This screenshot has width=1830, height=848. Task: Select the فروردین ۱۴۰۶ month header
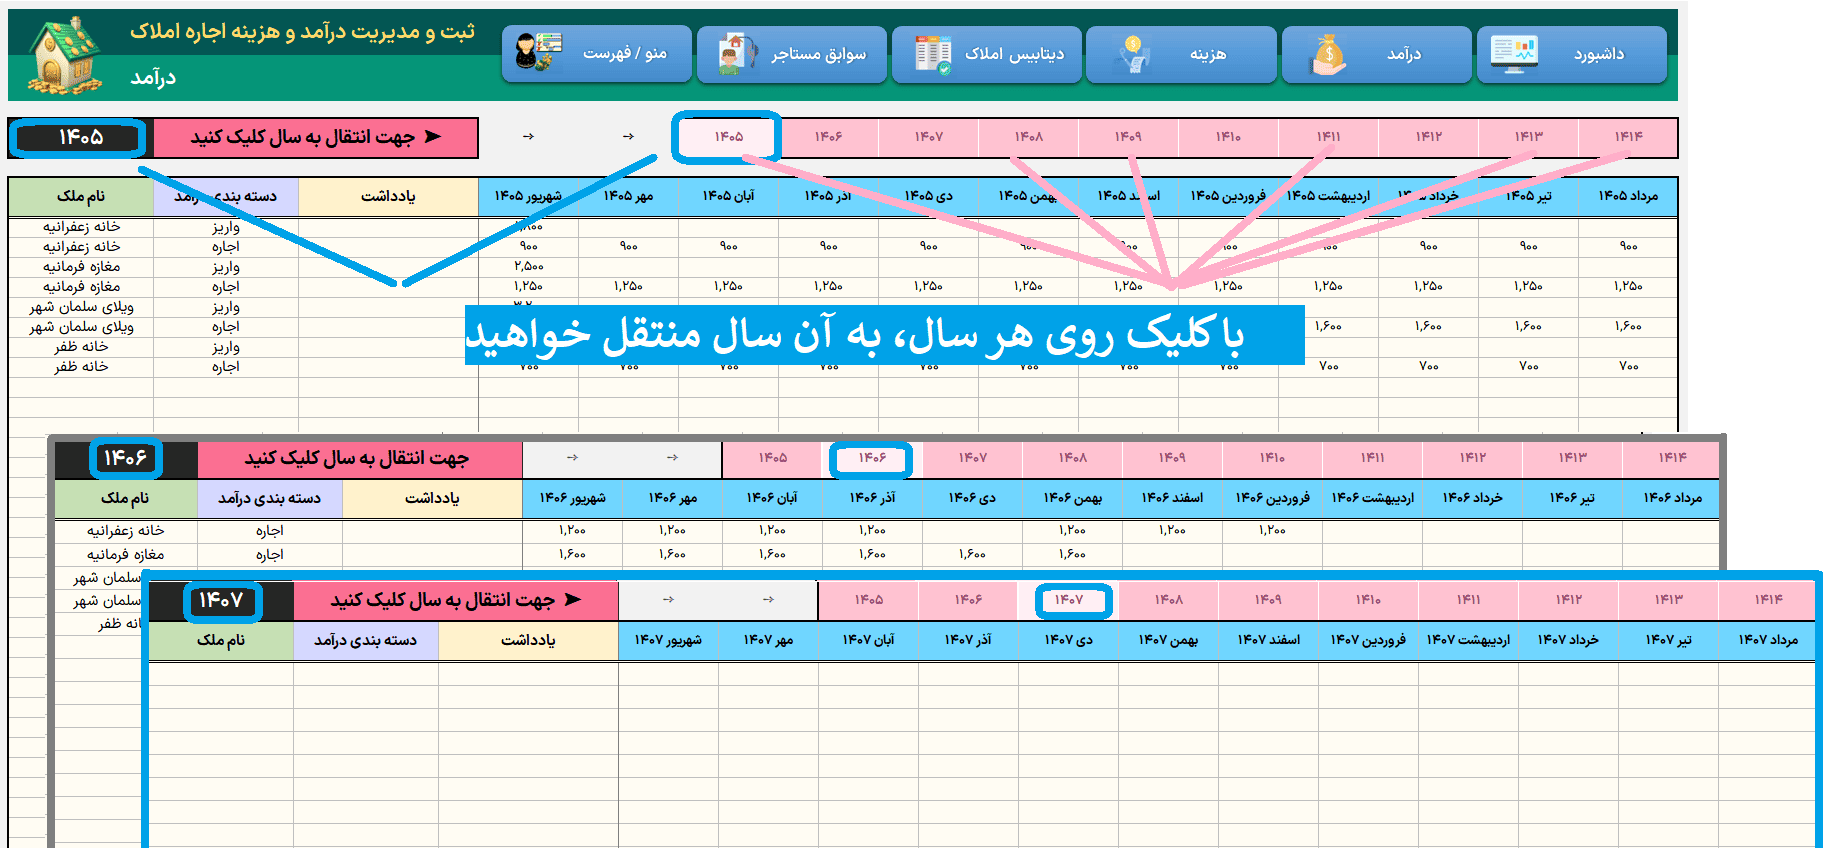pos(1272,498)
